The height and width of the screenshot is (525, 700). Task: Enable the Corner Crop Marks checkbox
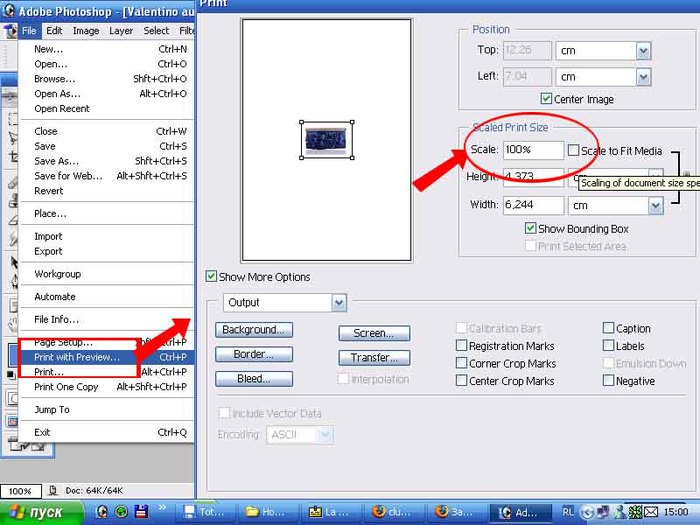tap(461, 363)
